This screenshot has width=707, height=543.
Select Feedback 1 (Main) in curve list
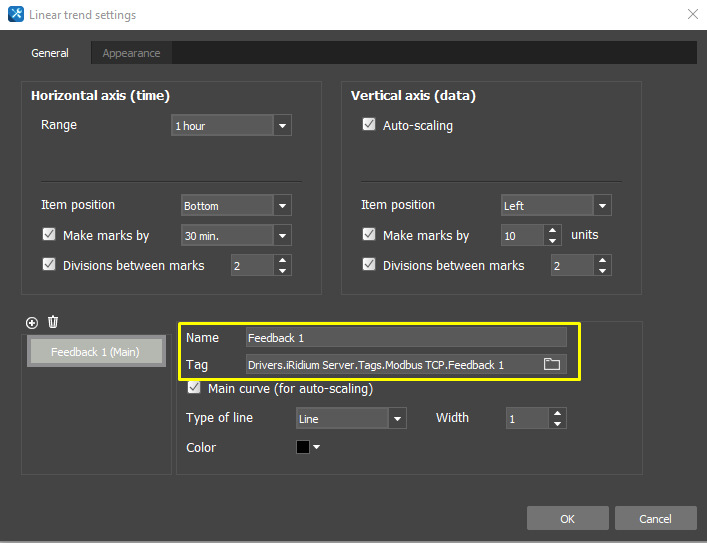[95, 352]
